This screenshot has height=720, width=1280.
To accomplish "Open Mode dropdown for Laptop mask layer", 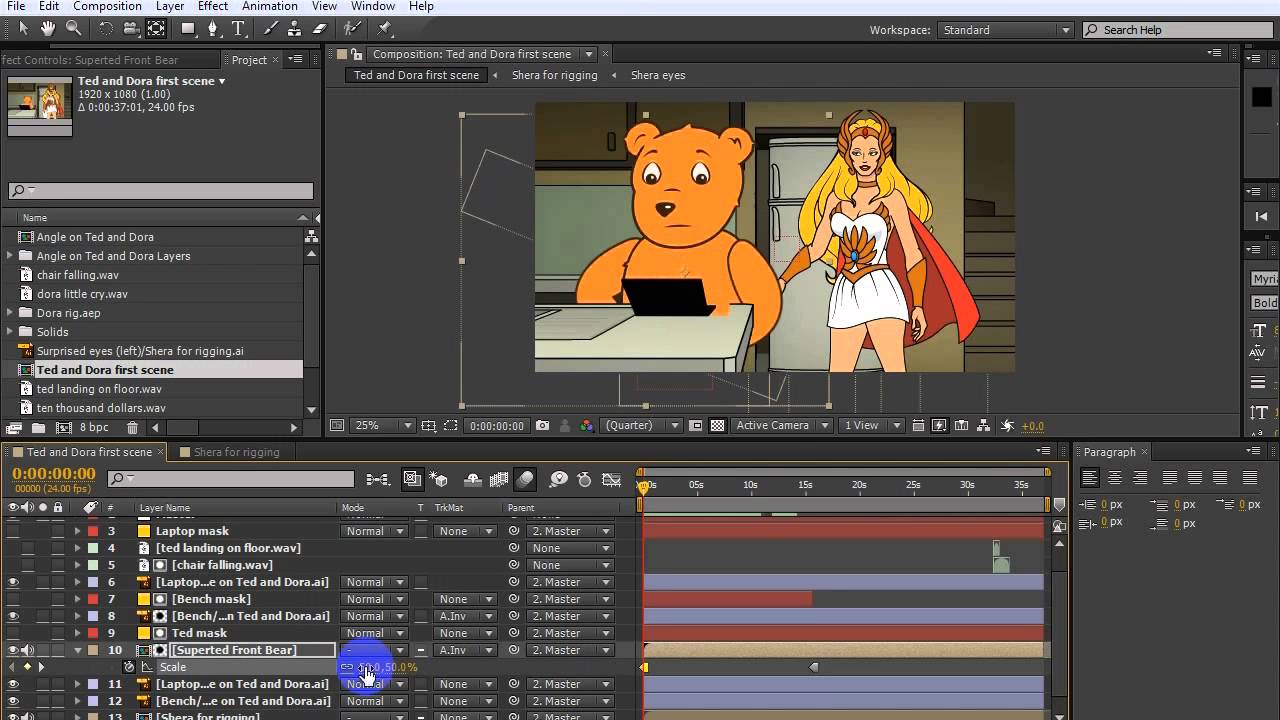I will point(375,531).
